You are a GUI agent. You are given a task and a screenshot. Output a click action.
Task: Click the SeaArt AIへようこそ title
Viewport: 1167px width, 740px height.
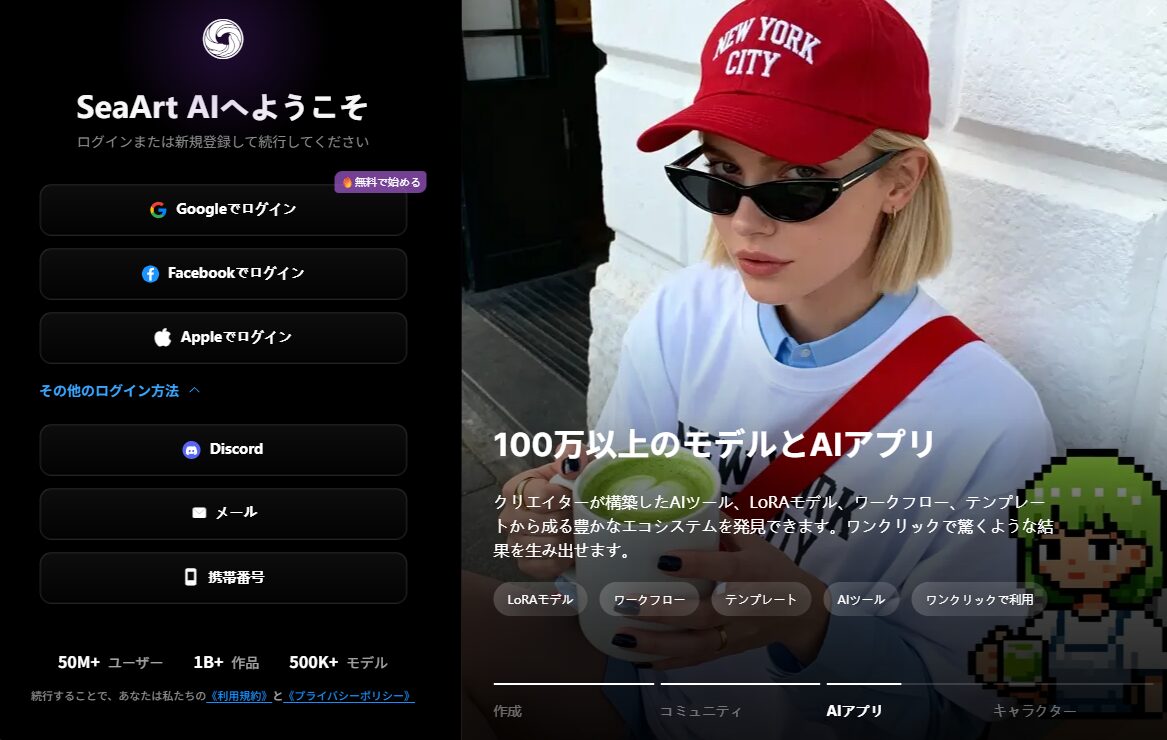[x=223, y=107]
